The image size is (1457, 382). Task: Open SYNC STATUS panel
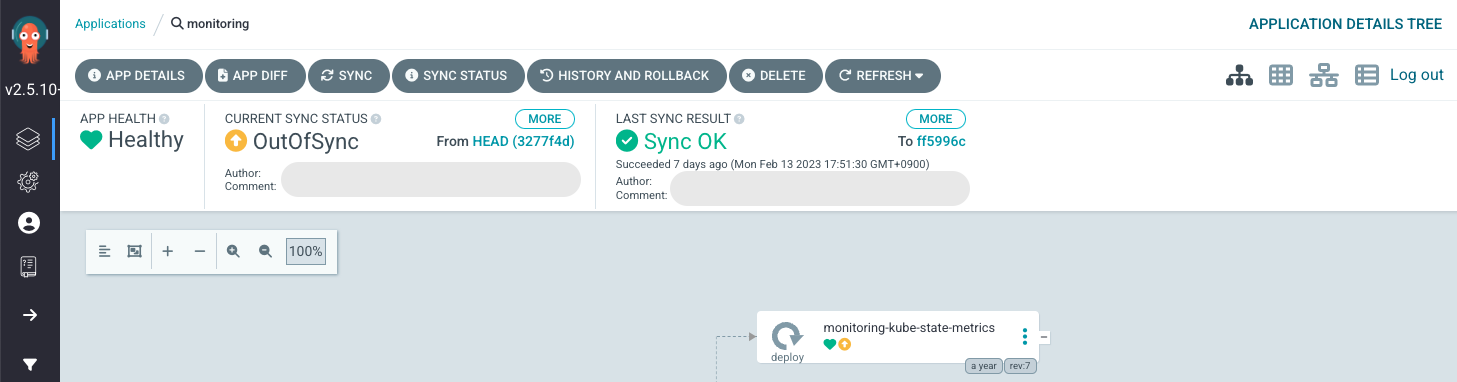[457, 75]
